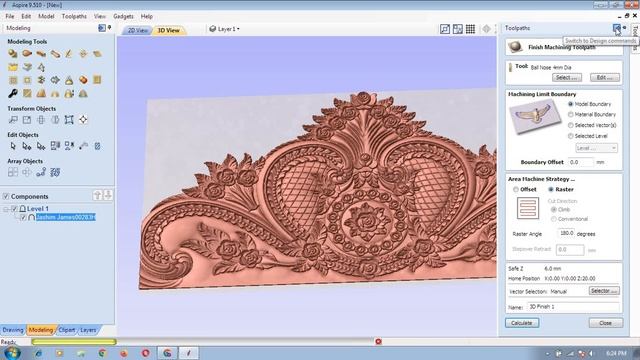Click the zoom to fit view icon
The height and width of the screenshot is (360, 640).
click(x=445, y=29)
